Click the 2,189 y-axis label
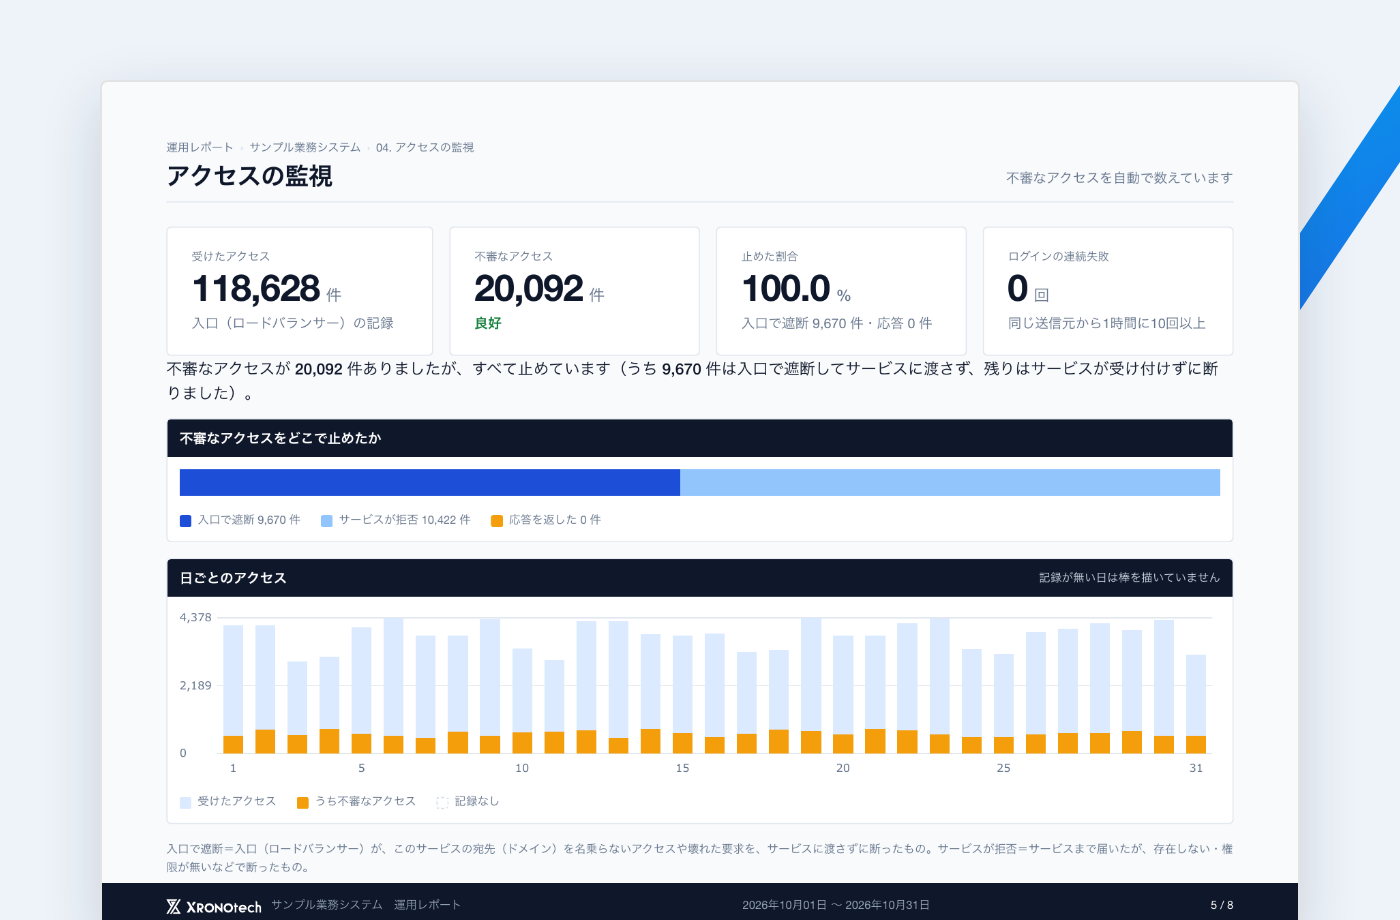 click(195, 685)
